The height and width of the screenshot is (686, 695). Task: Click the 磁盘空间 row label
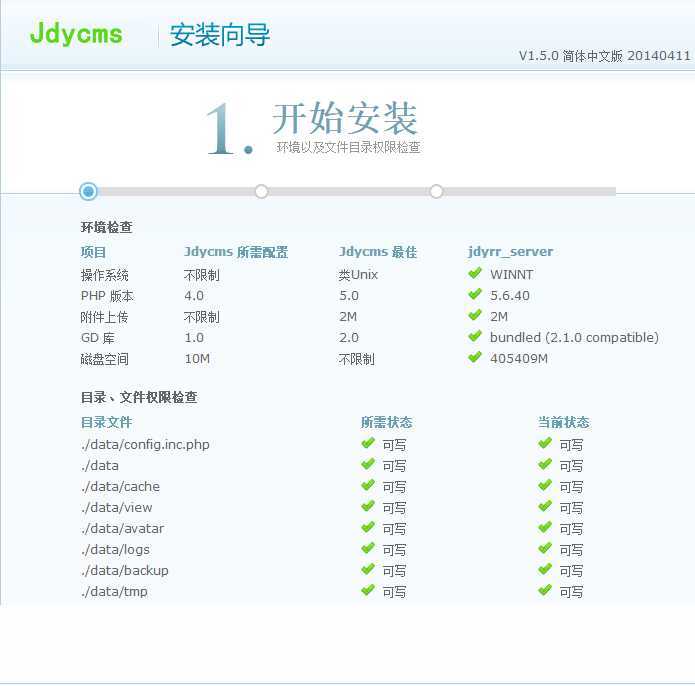(x=105, y=359)
